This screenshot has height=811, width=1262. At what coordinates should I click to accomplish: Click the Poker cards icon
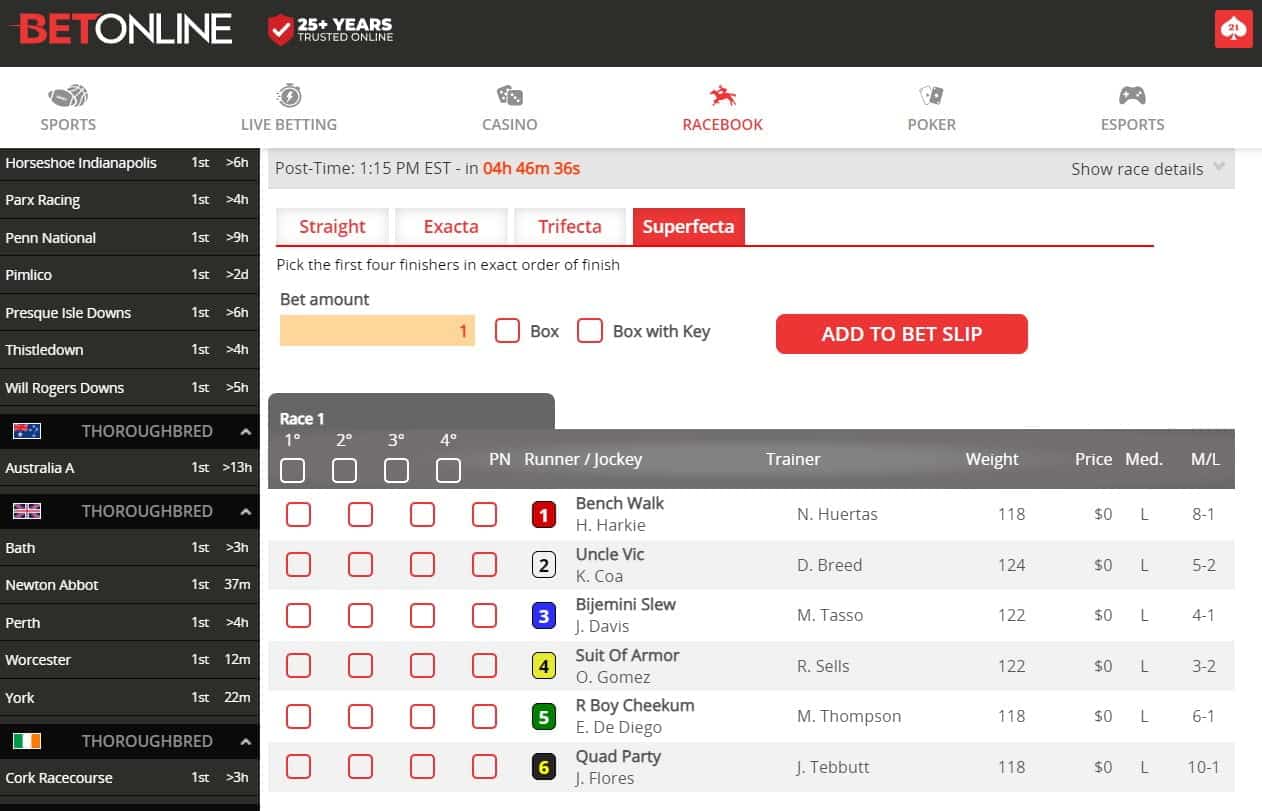coord(932,96)
